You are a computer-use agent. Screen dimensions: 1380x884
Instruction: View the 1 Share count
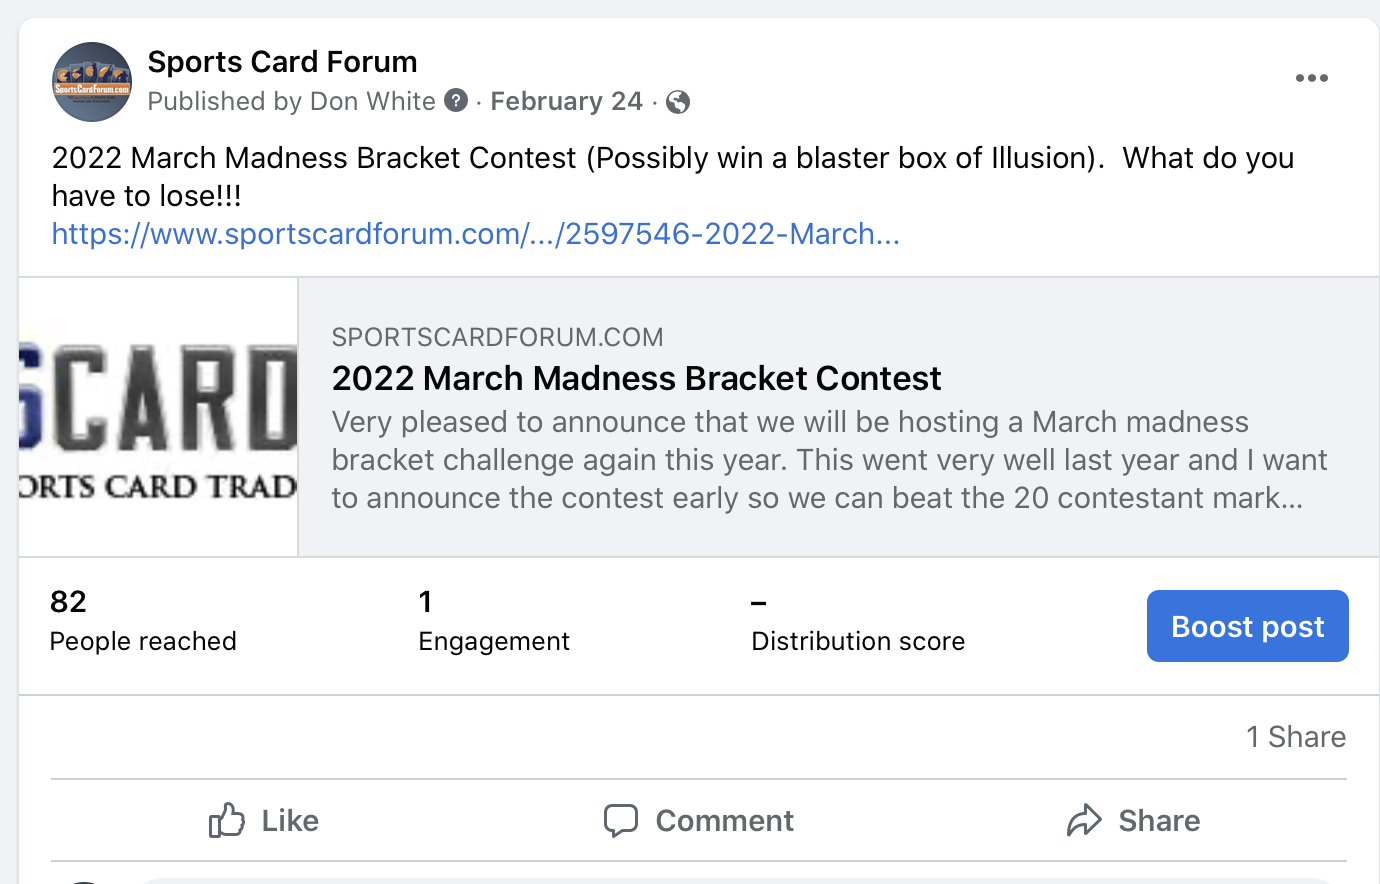tap(1295, 737)
